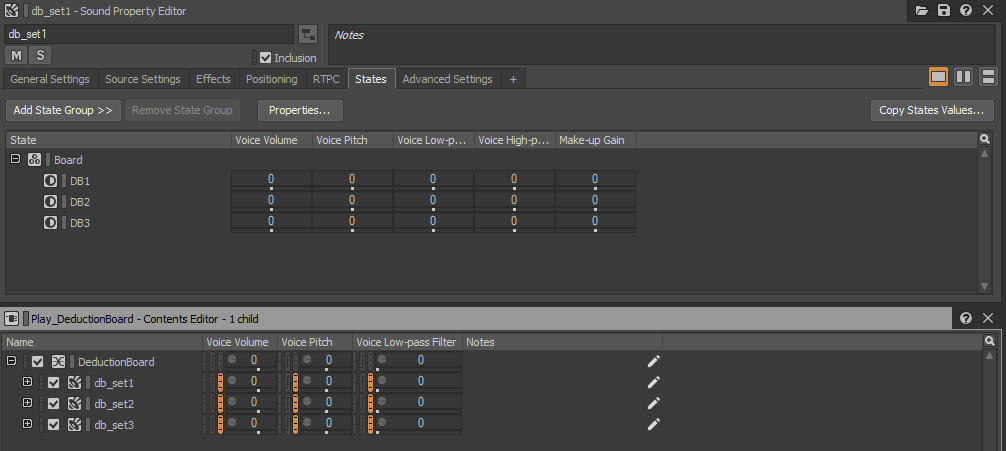Edit notes pencil icon for db_set2
The height and width of the screenshot is (451, 1006).
click(653, 404)
